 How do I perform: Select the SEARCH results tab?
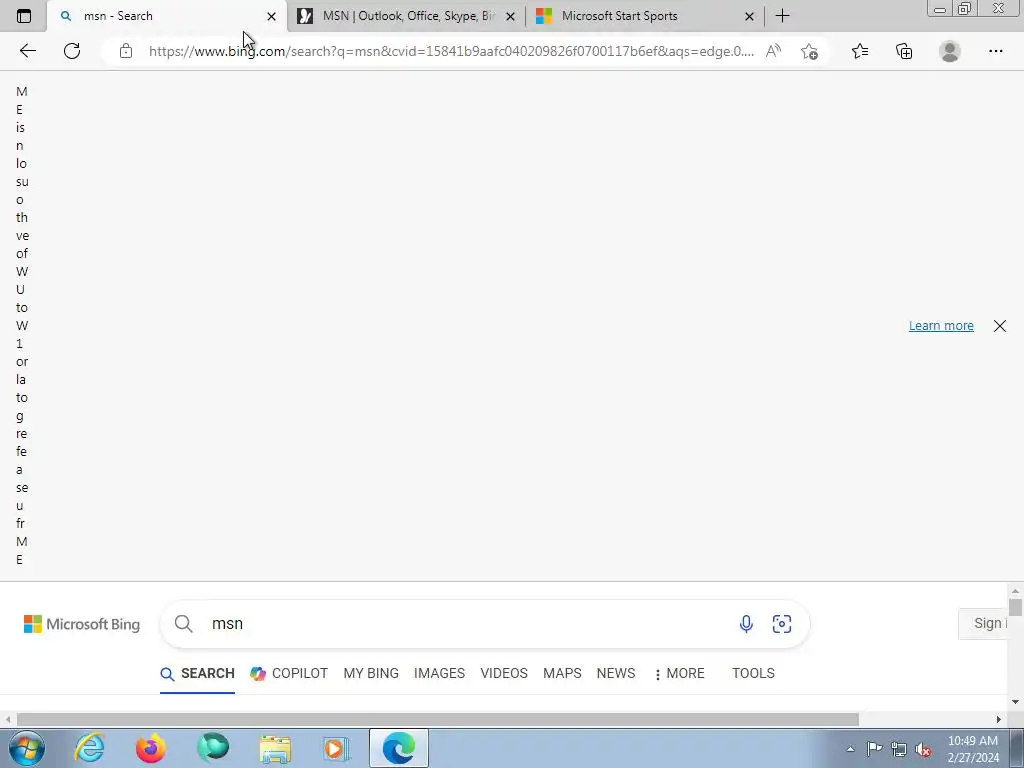point(197,673)
